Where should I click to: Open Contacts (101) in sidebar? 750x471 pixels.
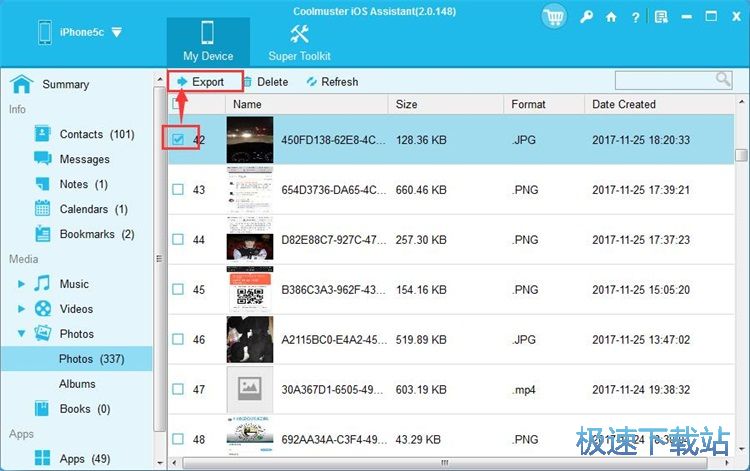[97, 134]
